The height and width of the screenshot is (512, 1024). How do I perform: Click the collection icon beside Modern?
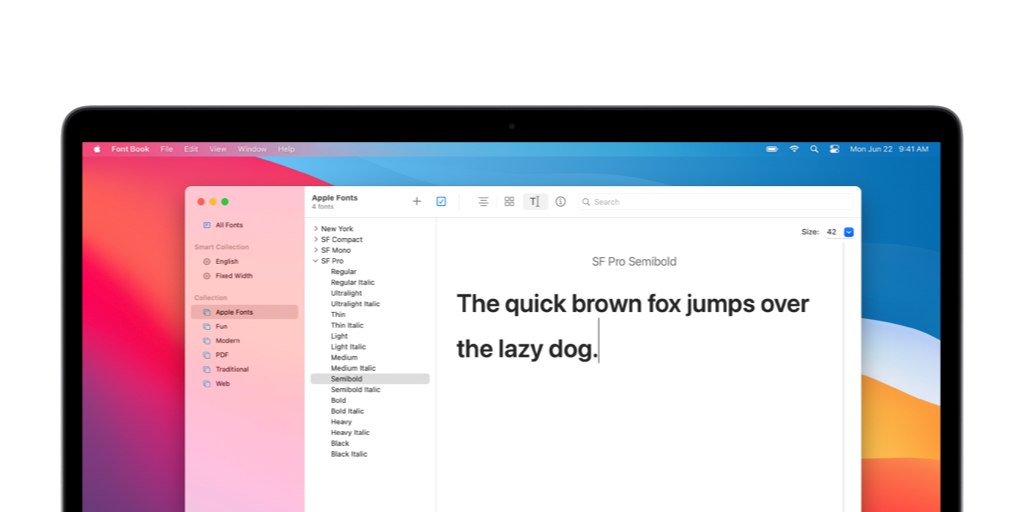(206, 341)
